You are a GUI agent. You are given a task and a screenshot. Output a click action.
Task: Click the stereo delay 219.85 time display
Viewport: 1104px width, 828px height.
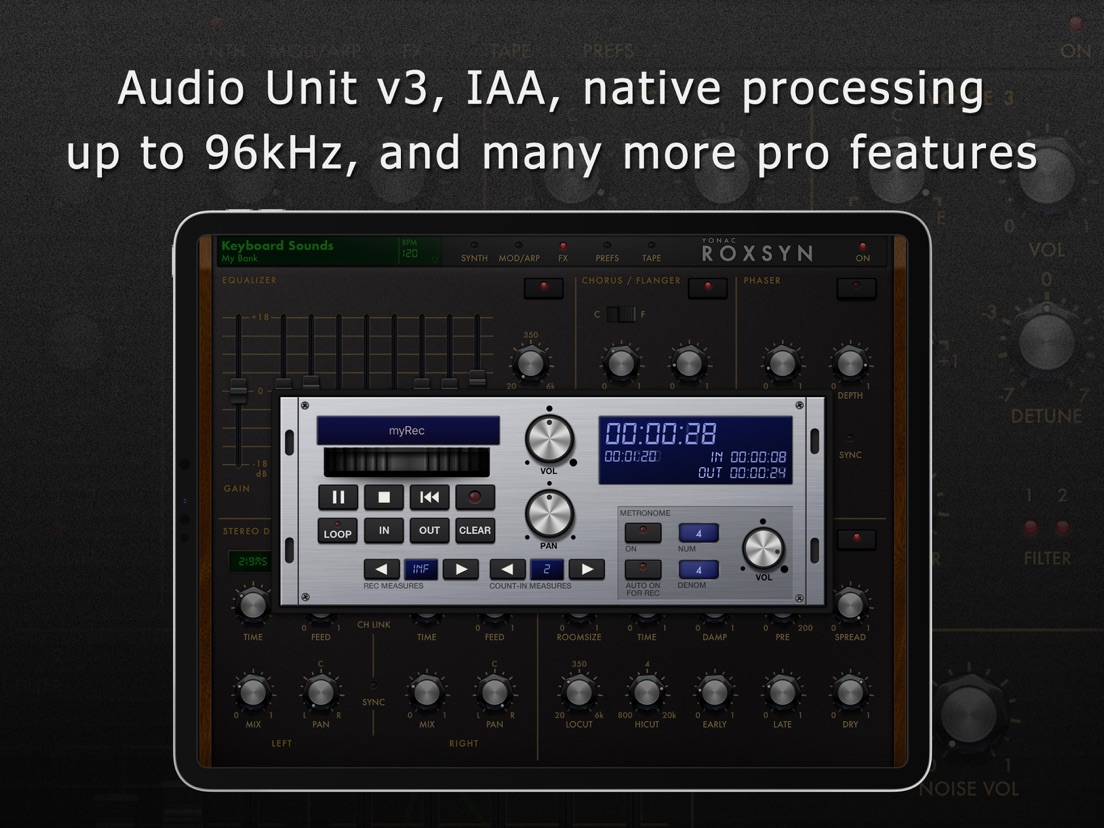click(251, 561)
